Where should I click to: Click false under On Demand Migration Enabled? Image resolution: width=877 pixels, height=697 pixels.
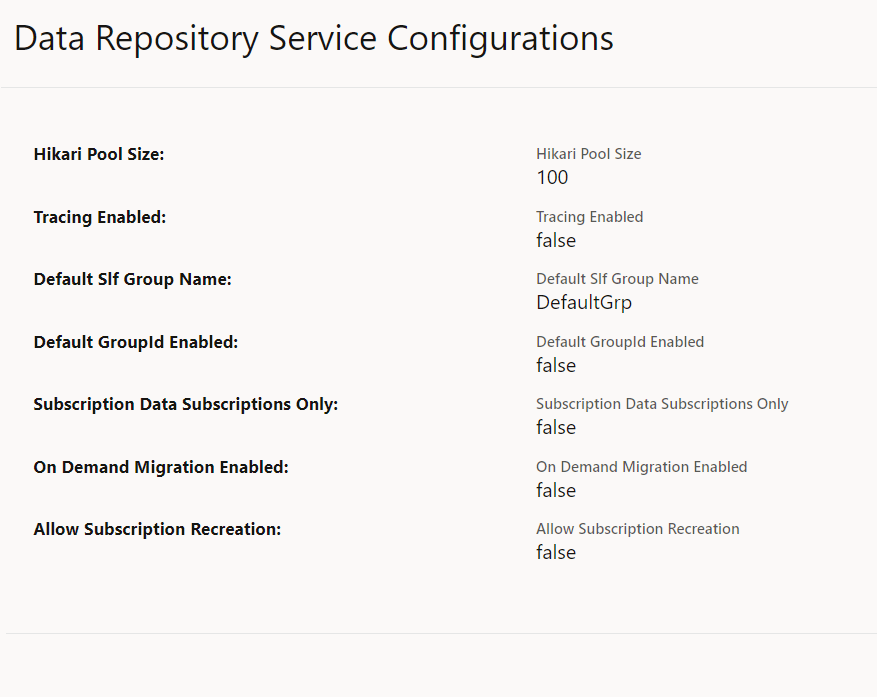555,491
